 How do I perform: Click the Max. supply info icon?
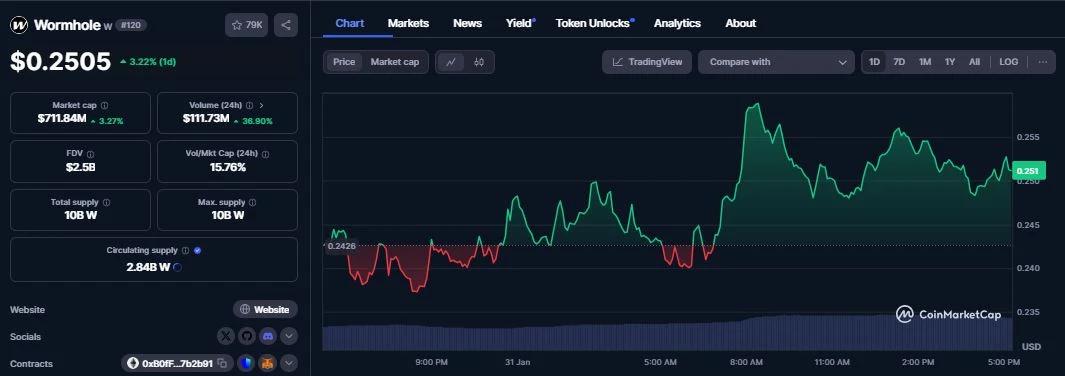tap(253, 202)
